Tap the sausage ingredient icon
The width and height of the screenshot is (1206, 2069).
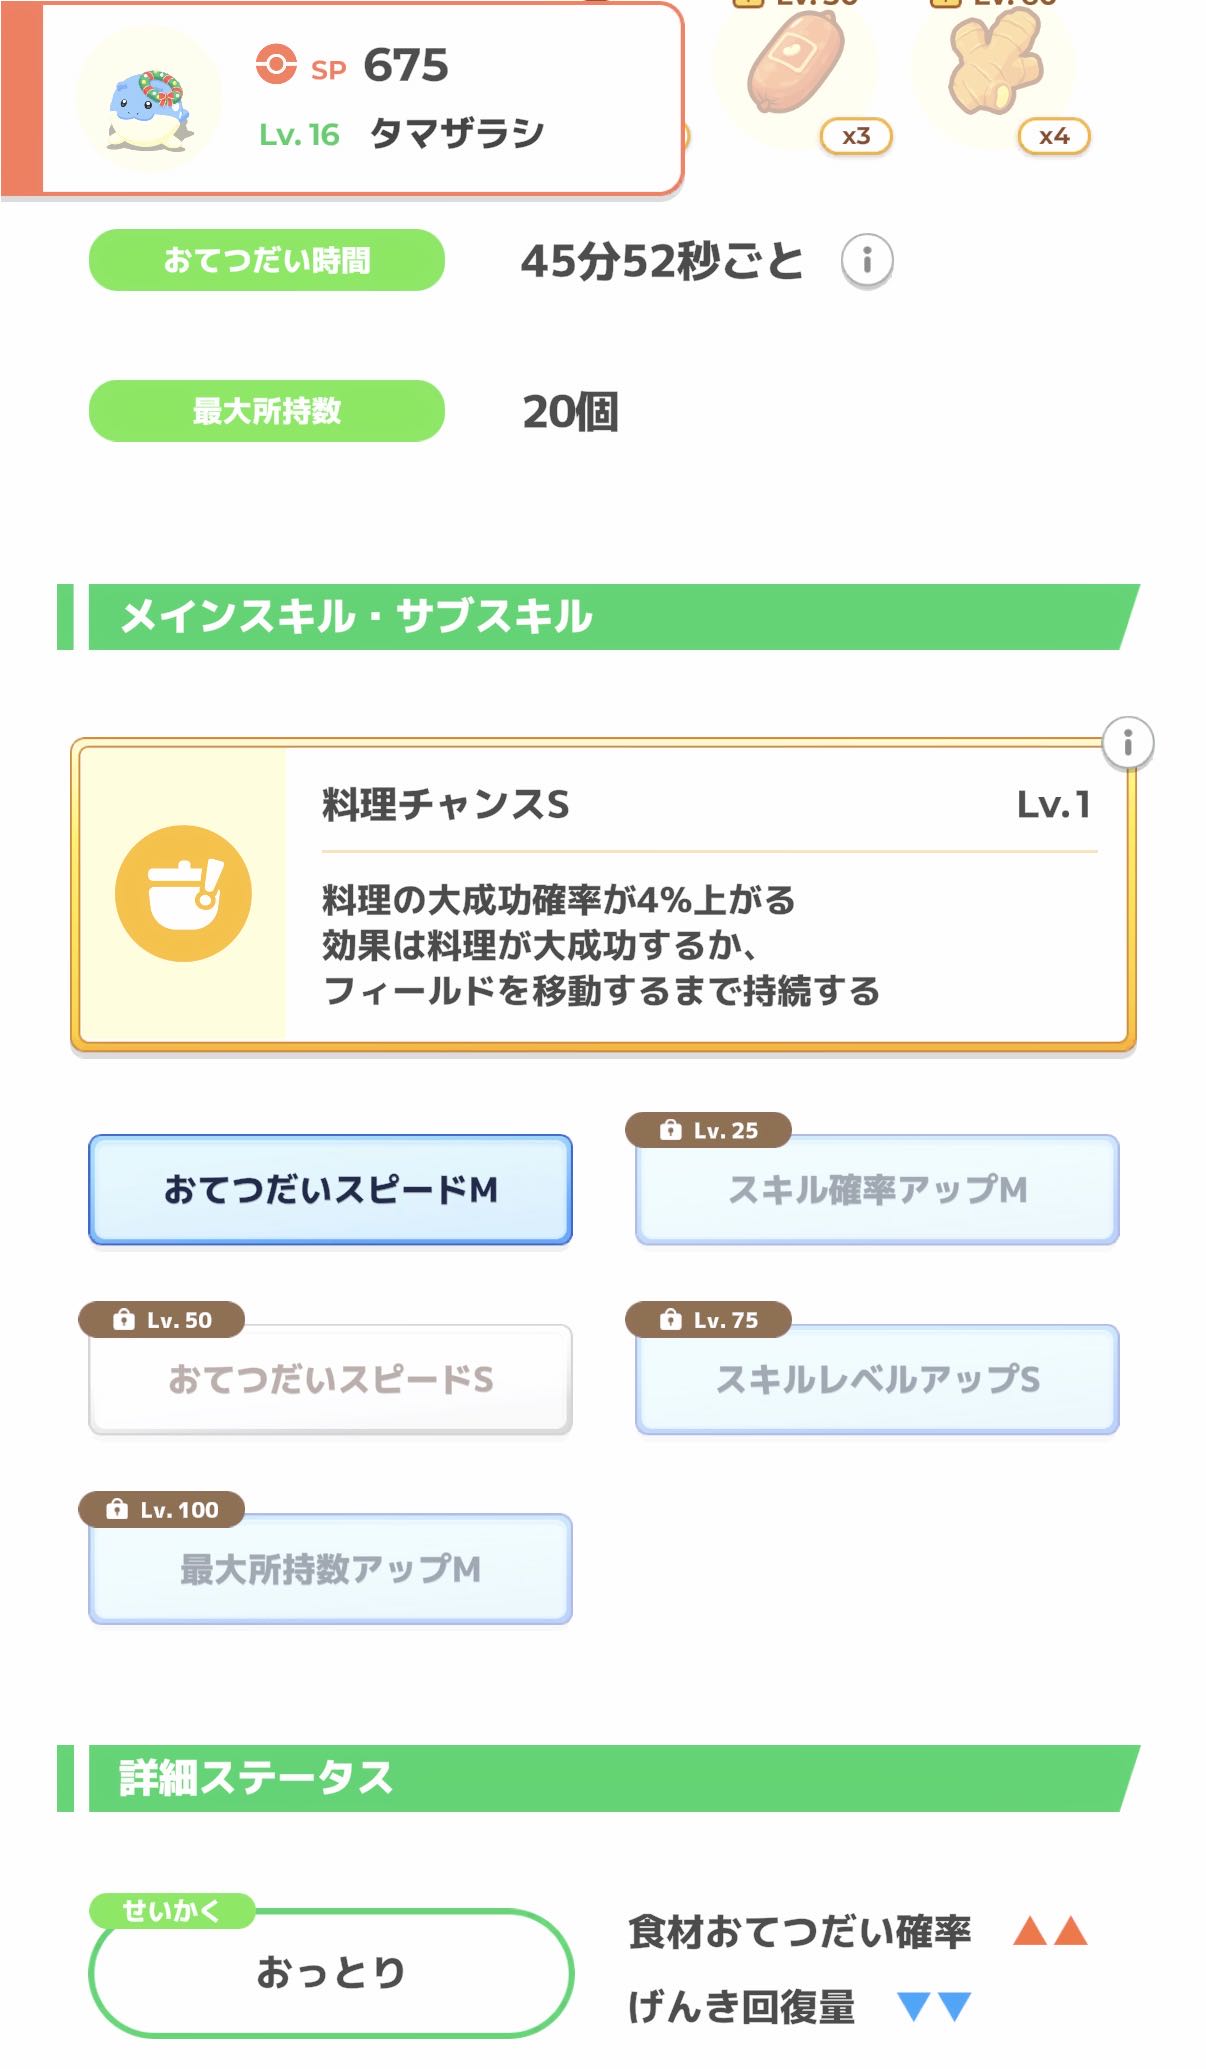click(796, 64)
